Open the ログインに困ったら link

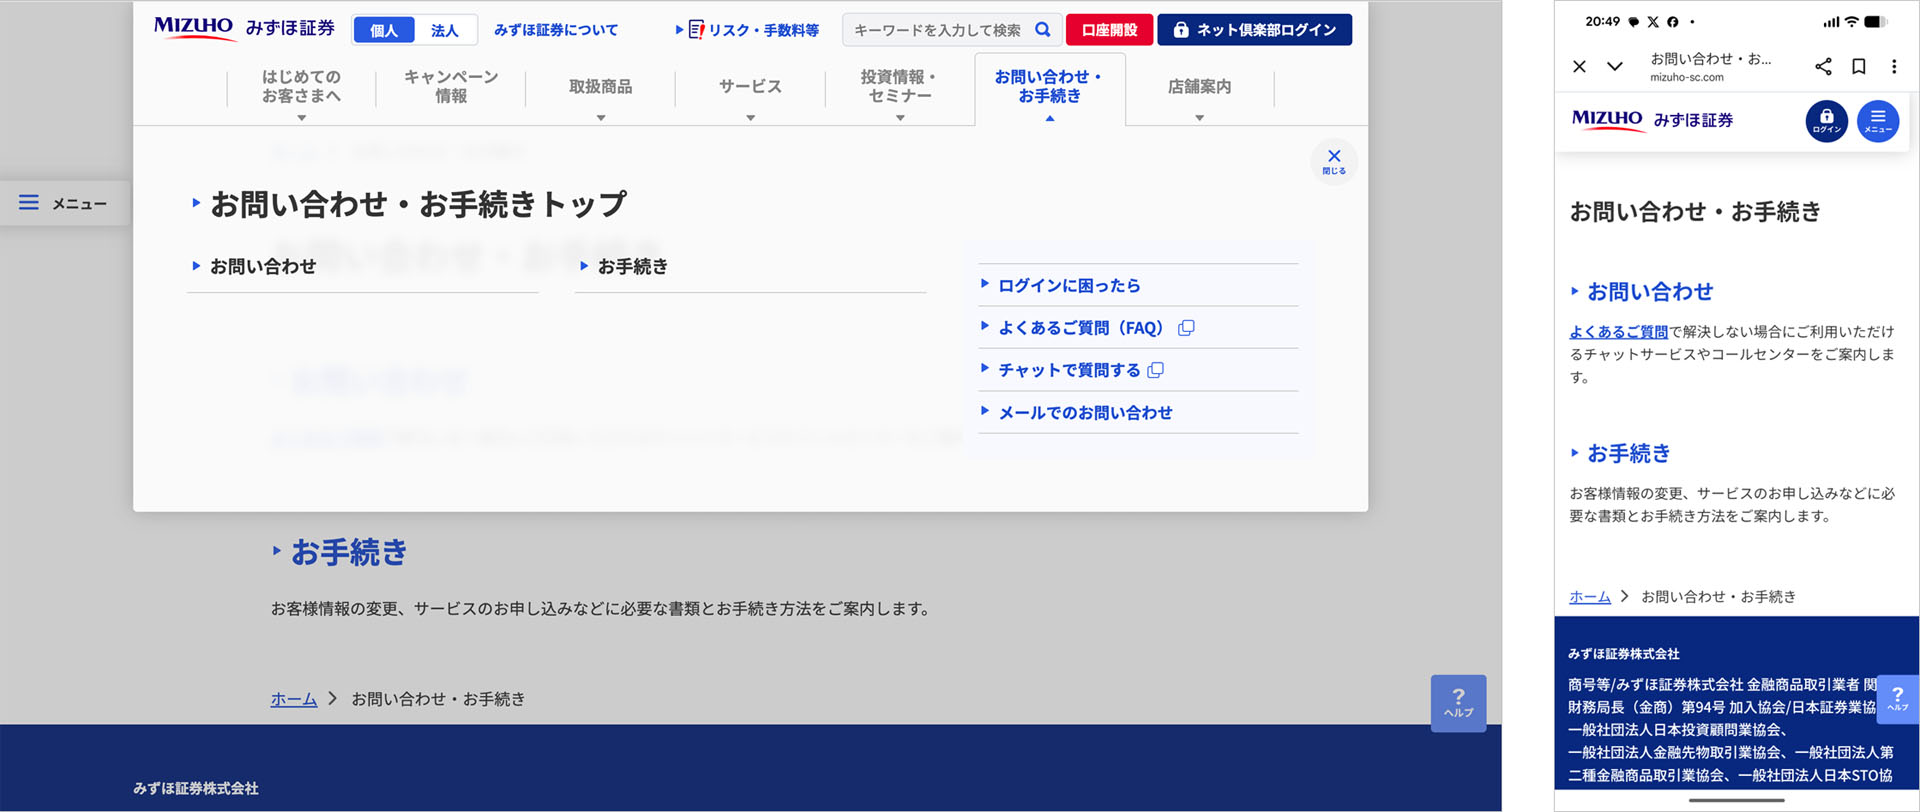point(1069,286)
